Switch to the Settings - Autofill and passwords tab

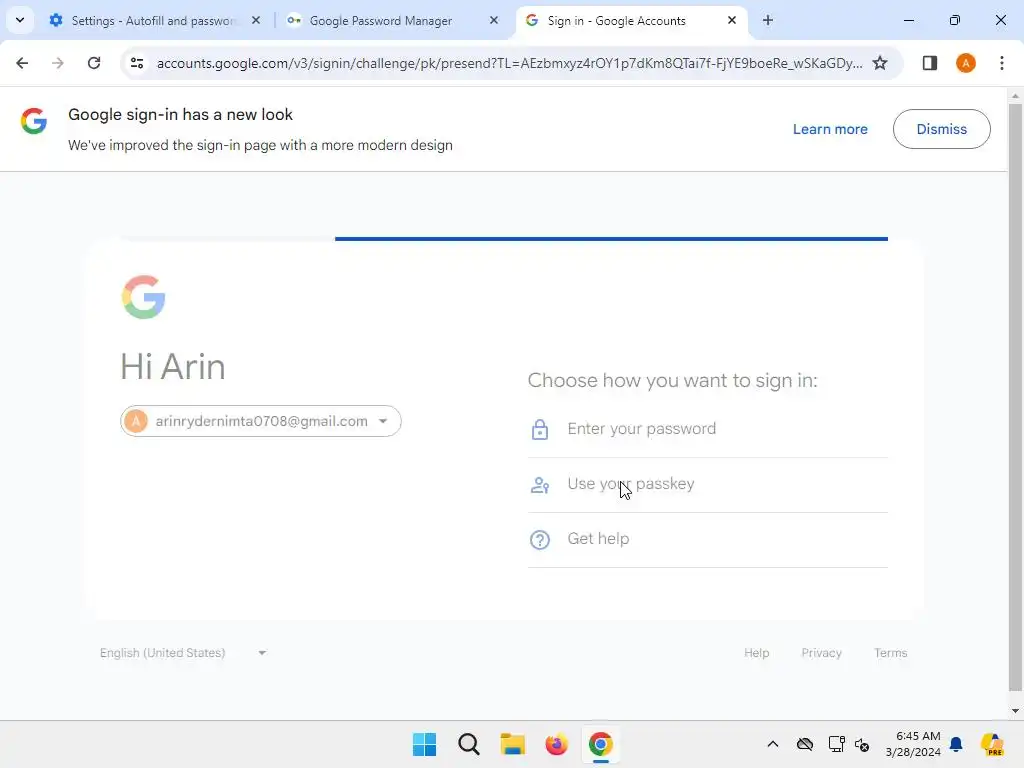153,21
